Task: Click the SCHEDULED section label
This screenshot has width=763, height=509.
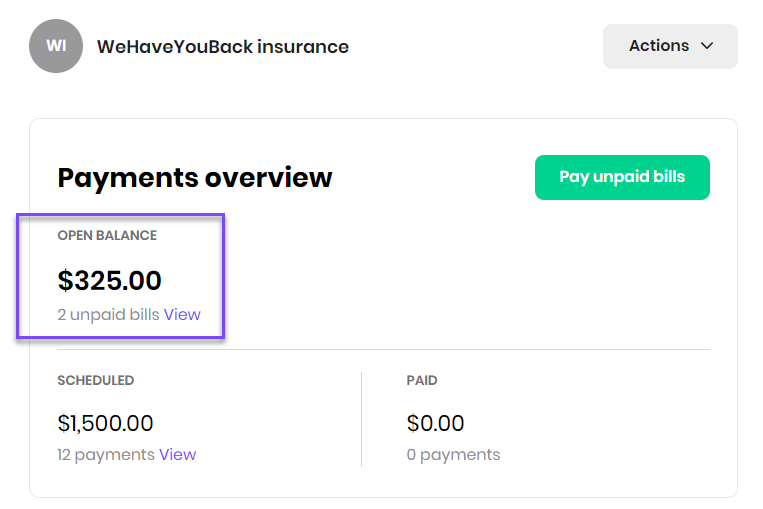Action: click(x=95, y=380)
